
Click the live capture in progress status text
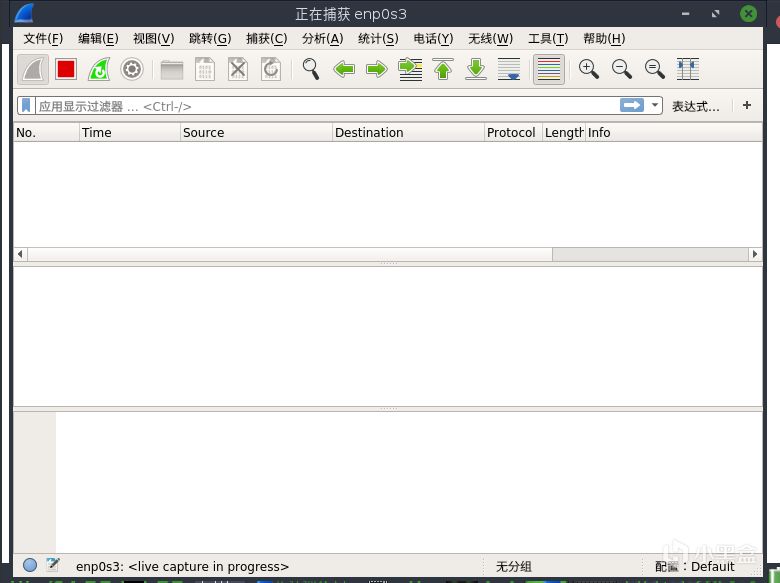point(182,566)
